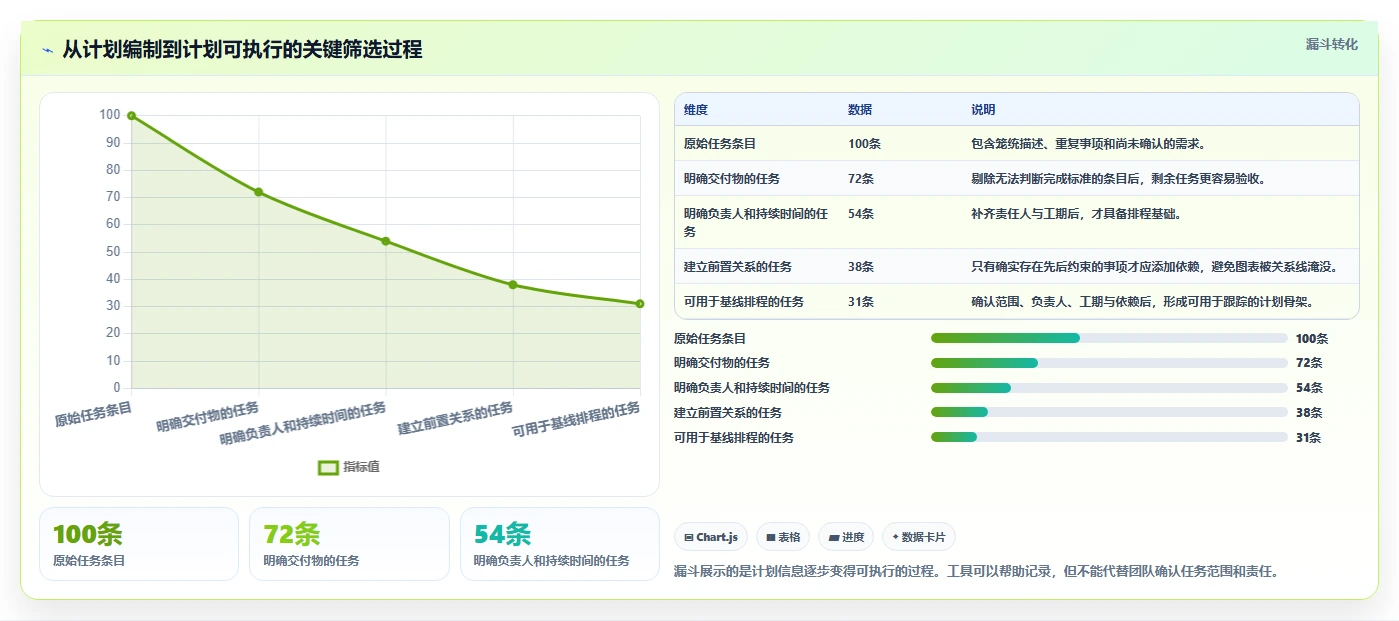Image resolution: width=1399 pixels, height=621 pixels.
Task: Click the 数据 column header
Action: point(860,110)
